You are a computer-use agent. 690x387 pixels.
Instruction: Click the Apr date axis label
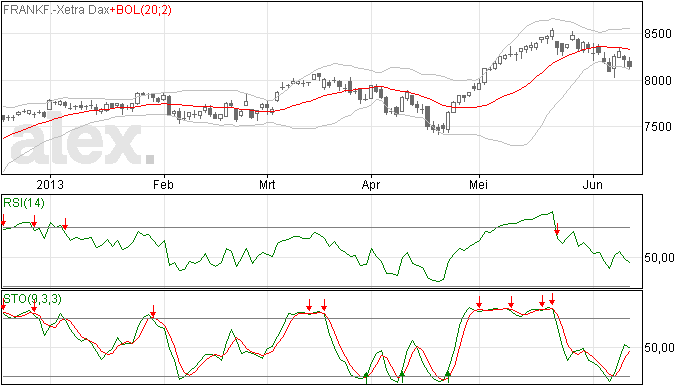click(x=371, y=185)
